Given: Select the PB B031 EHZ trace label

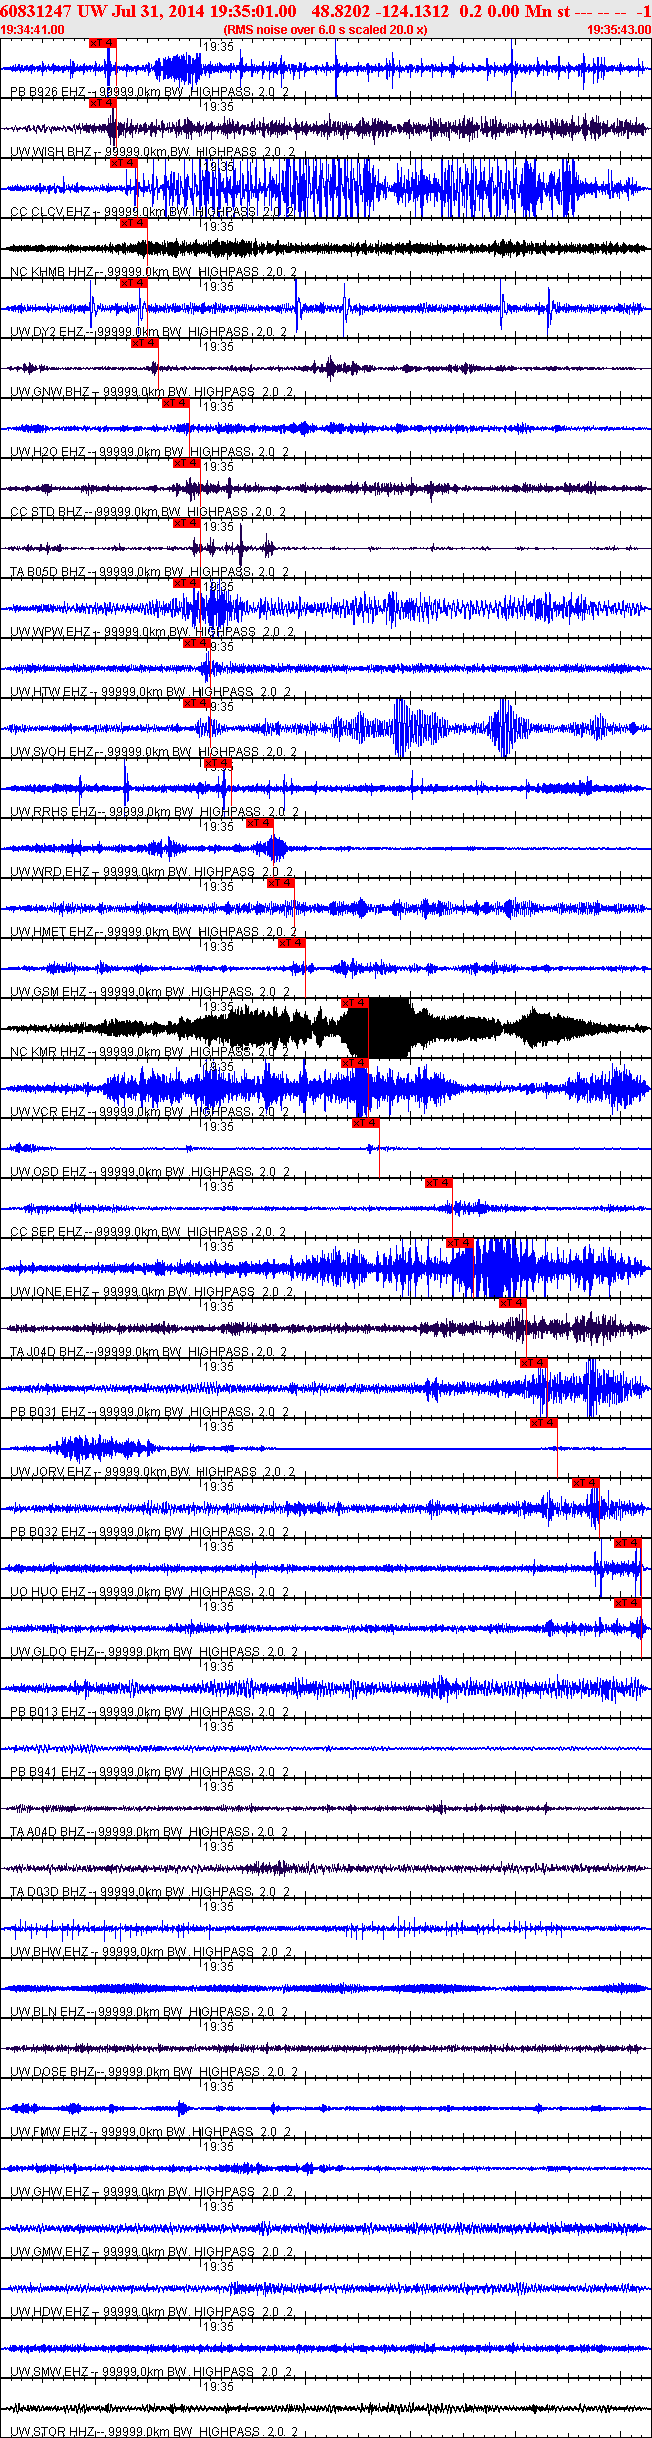Looking at the screenshot, I should pos(149,1412).
